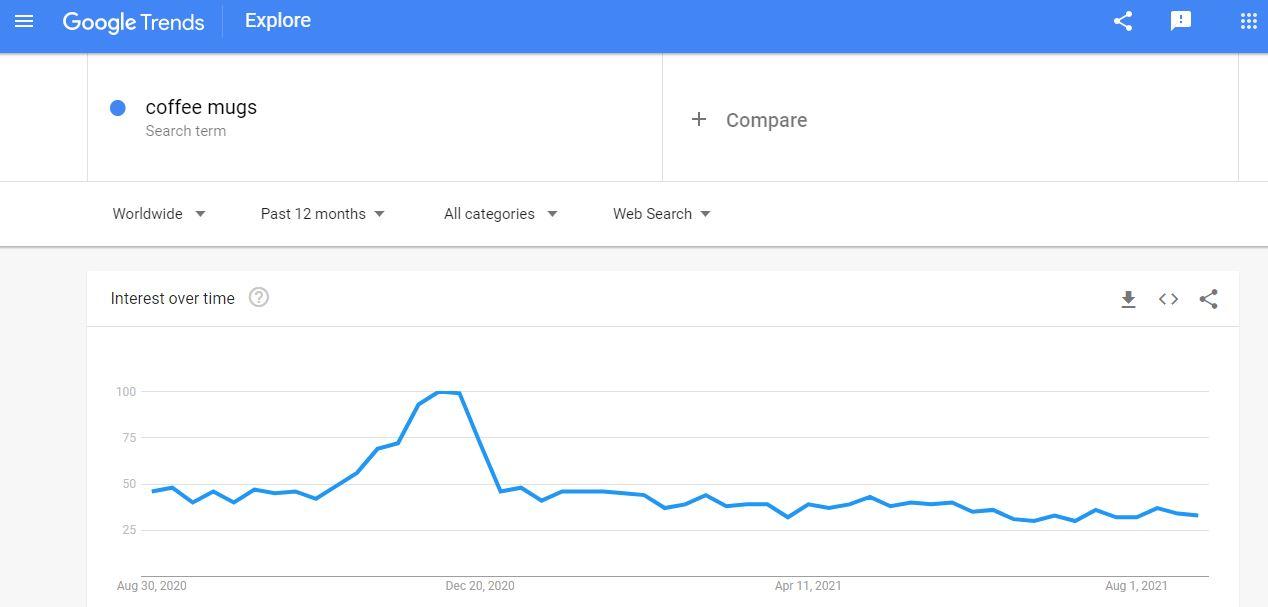Open the Interest over time help icon
Image resolution: width=1268 pixels, height=607 pixels.
tap(259, 297)
